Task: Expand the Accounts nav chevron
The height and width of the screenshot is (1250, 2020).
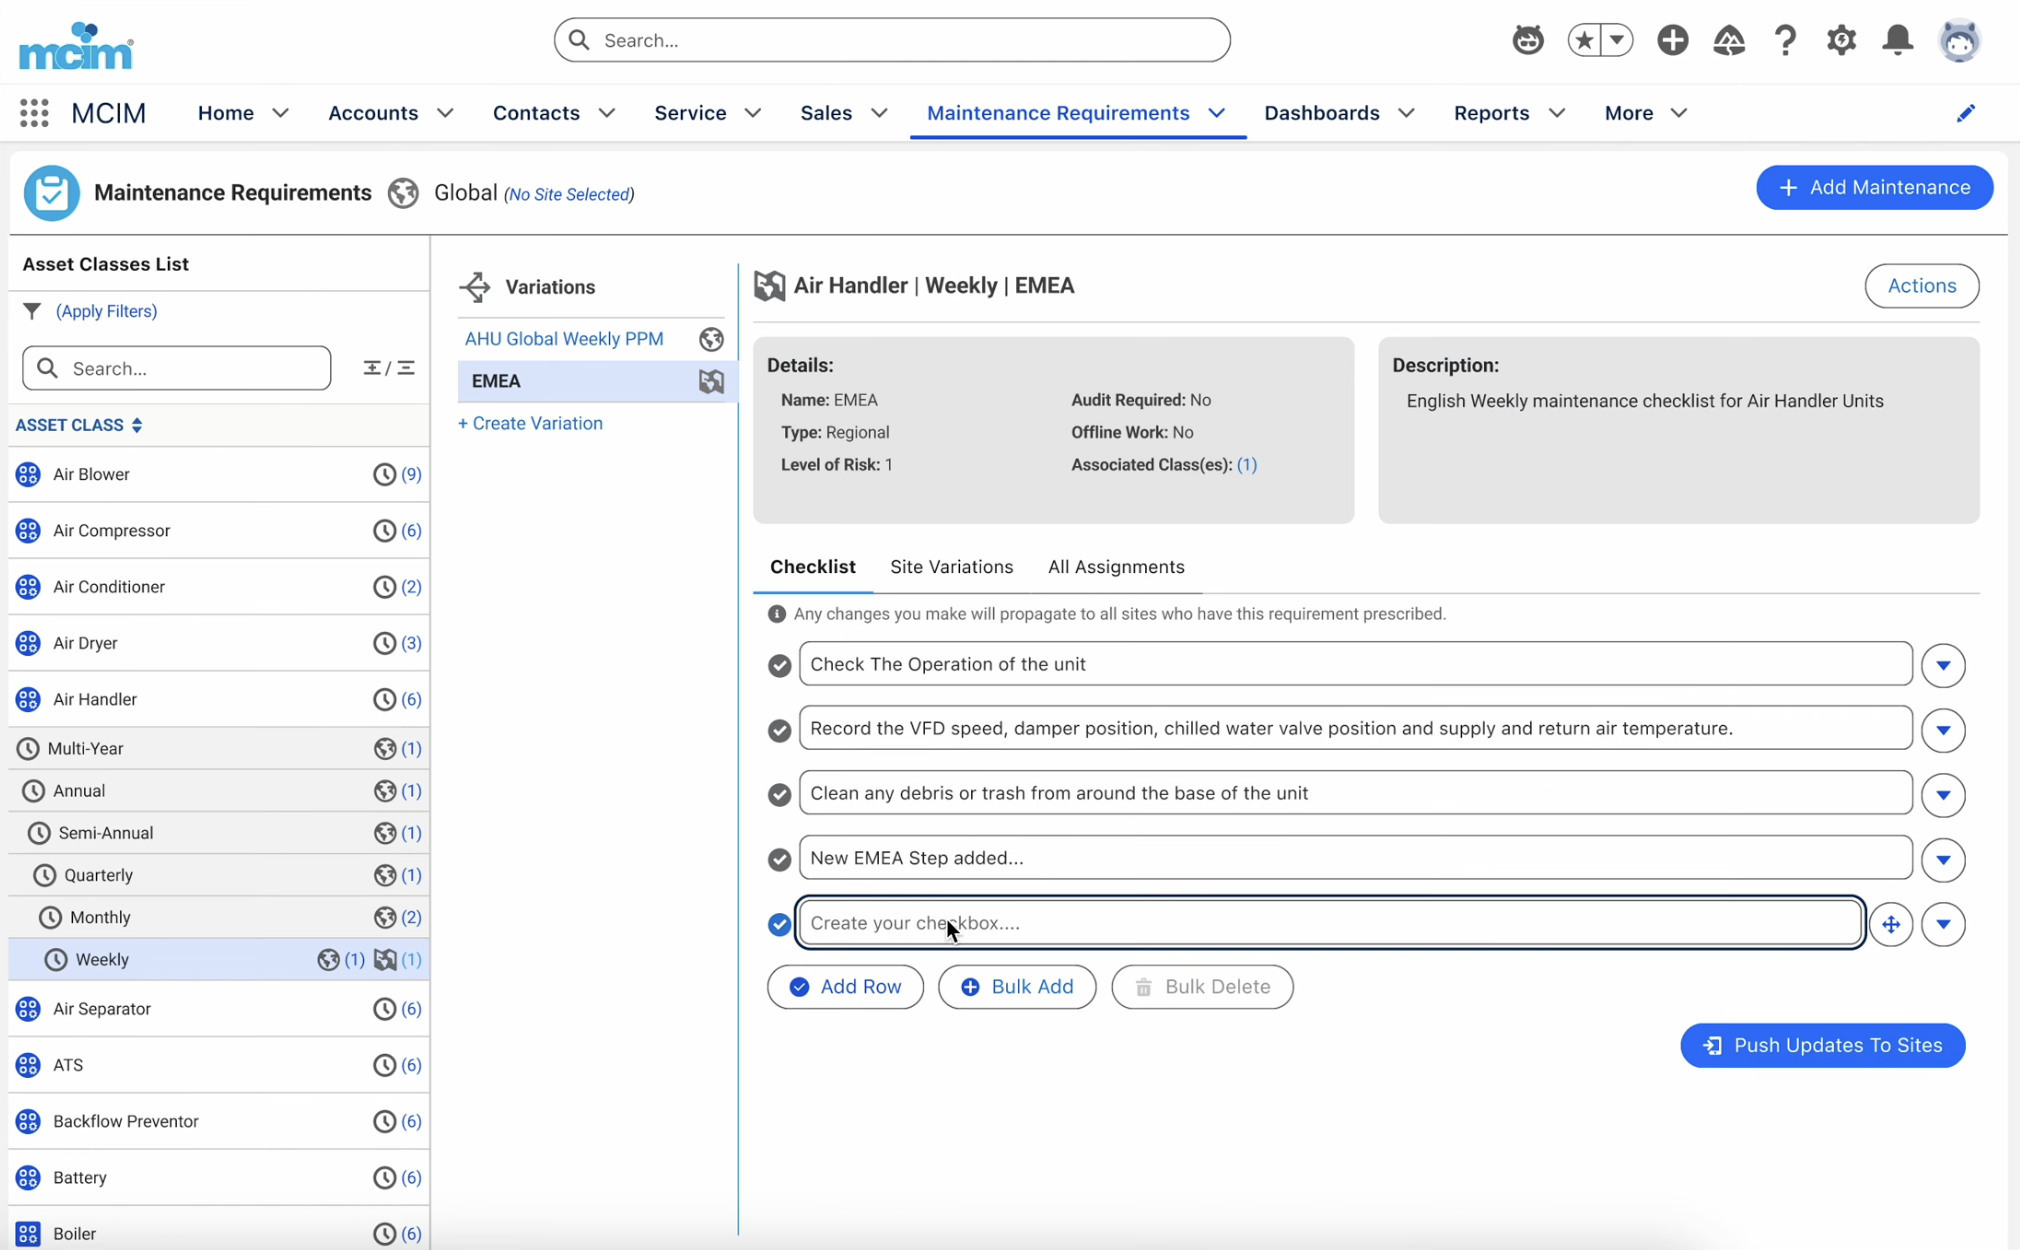Action: pyautogui.click(x=445, y=113)
